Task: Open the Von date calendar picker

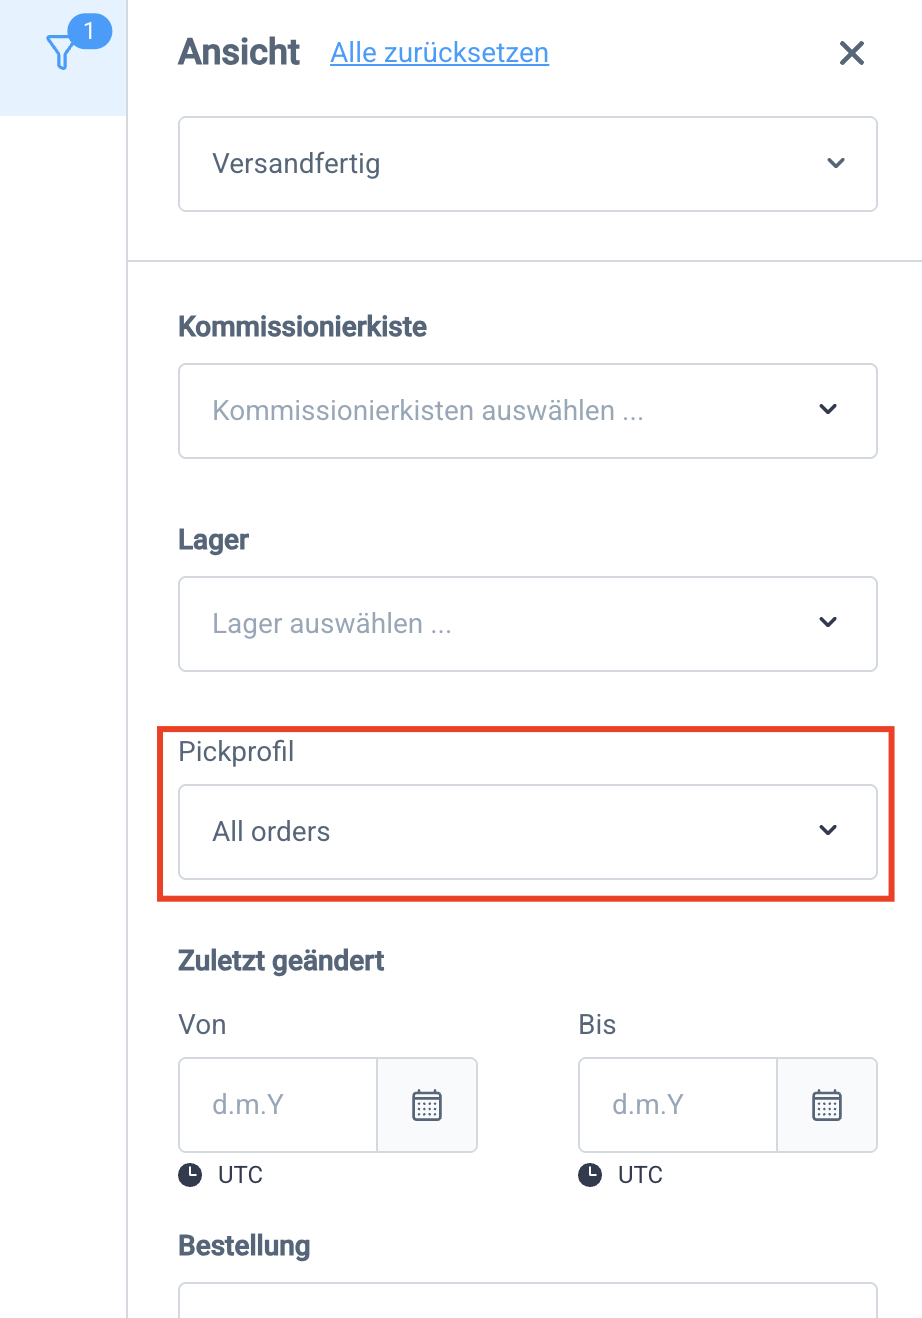Action: coord(427,1105)
